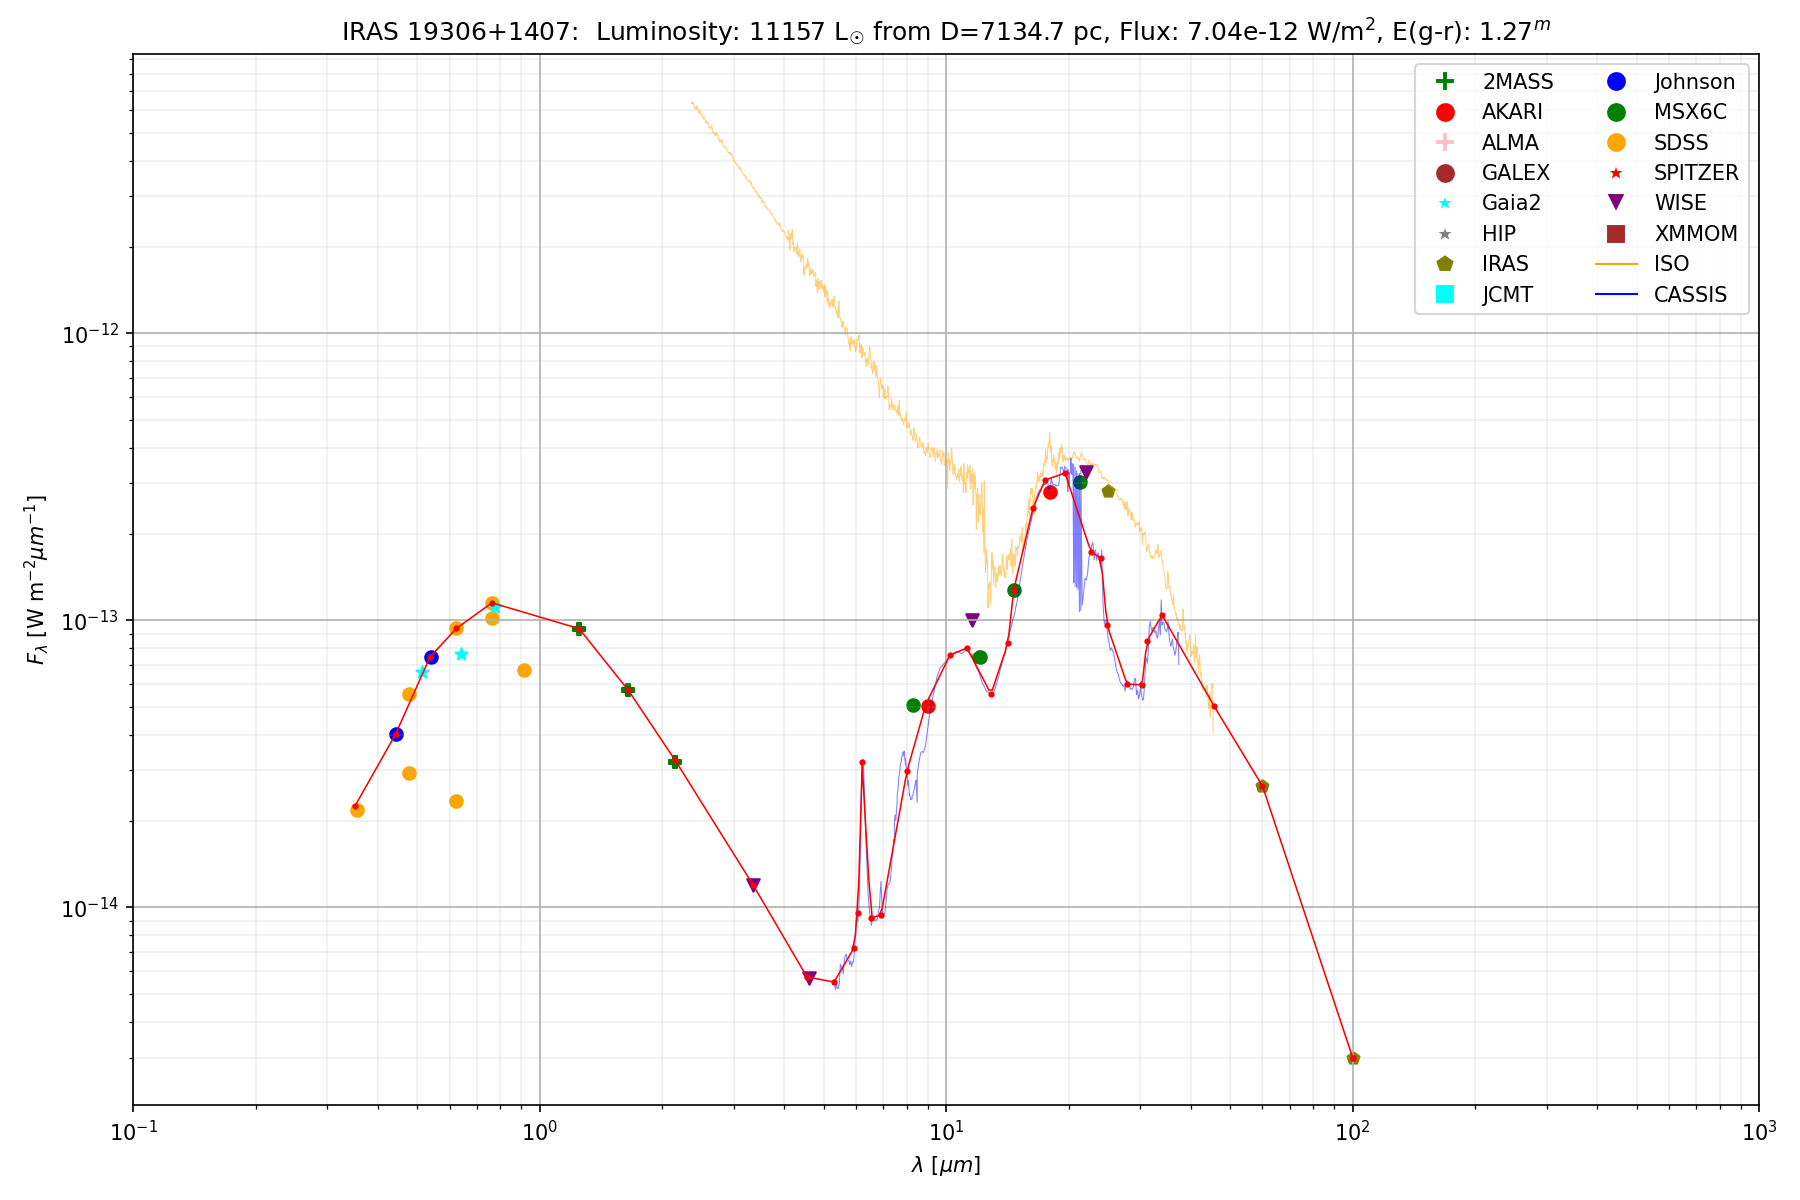Click the ISO orange line legend sample

point(1615,264)
